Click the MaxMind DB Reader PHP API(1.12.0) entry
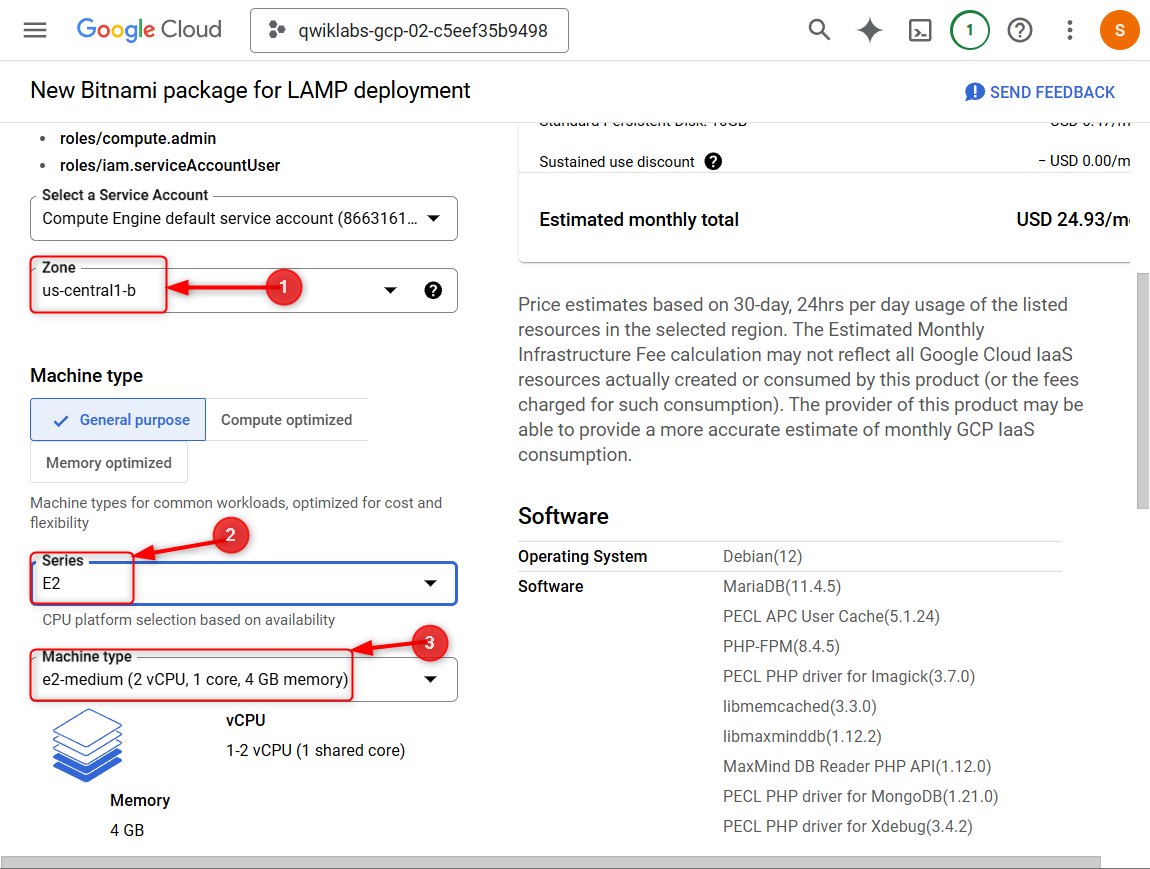Image resolution: width=1150 pixels, height=869 pixels. pos(857,766)
